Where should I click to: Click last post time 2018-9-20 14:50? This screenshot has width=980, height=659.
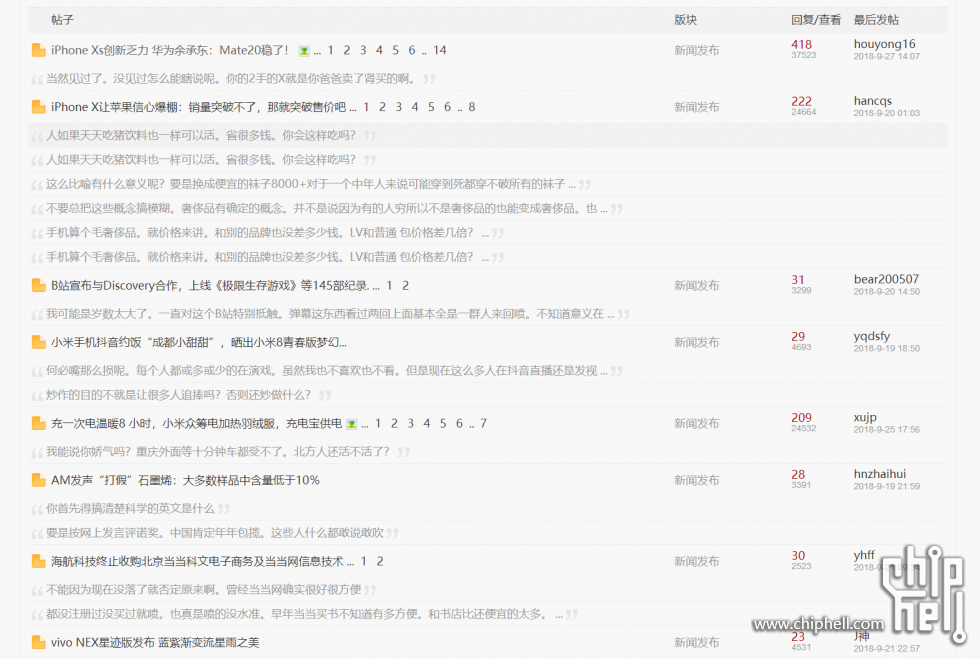[x=886, y=292]
